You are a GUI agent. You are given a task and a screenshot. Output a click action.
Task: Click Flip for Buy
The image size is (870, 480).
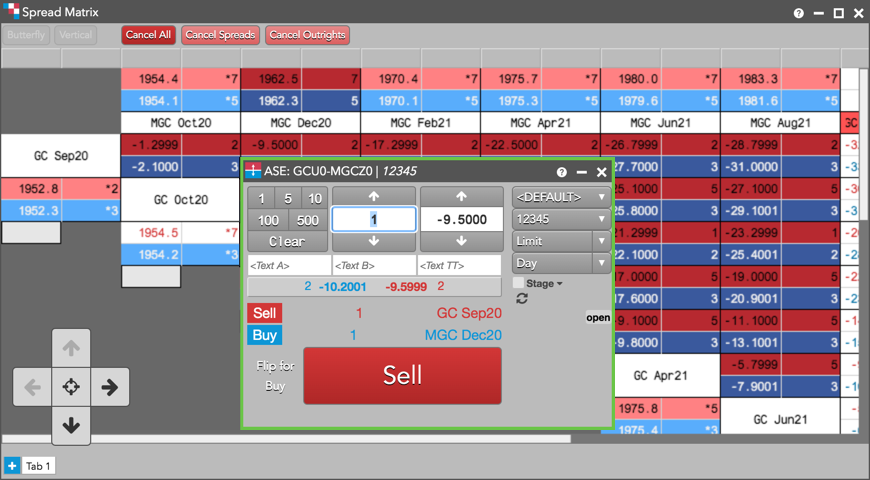pyautogui.click(x=275, y=376)
